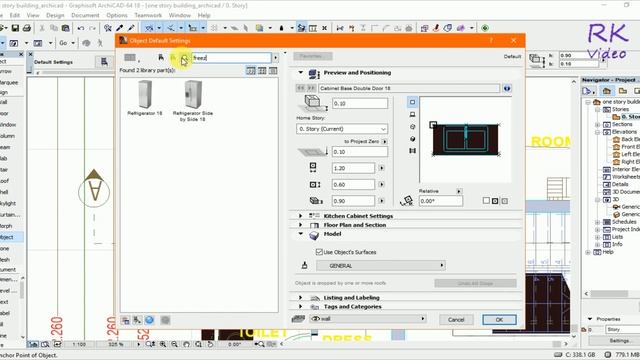Click the Favorites button in the dialog
This screenshot has height=360, width=640.
click(x=313, y=56)
